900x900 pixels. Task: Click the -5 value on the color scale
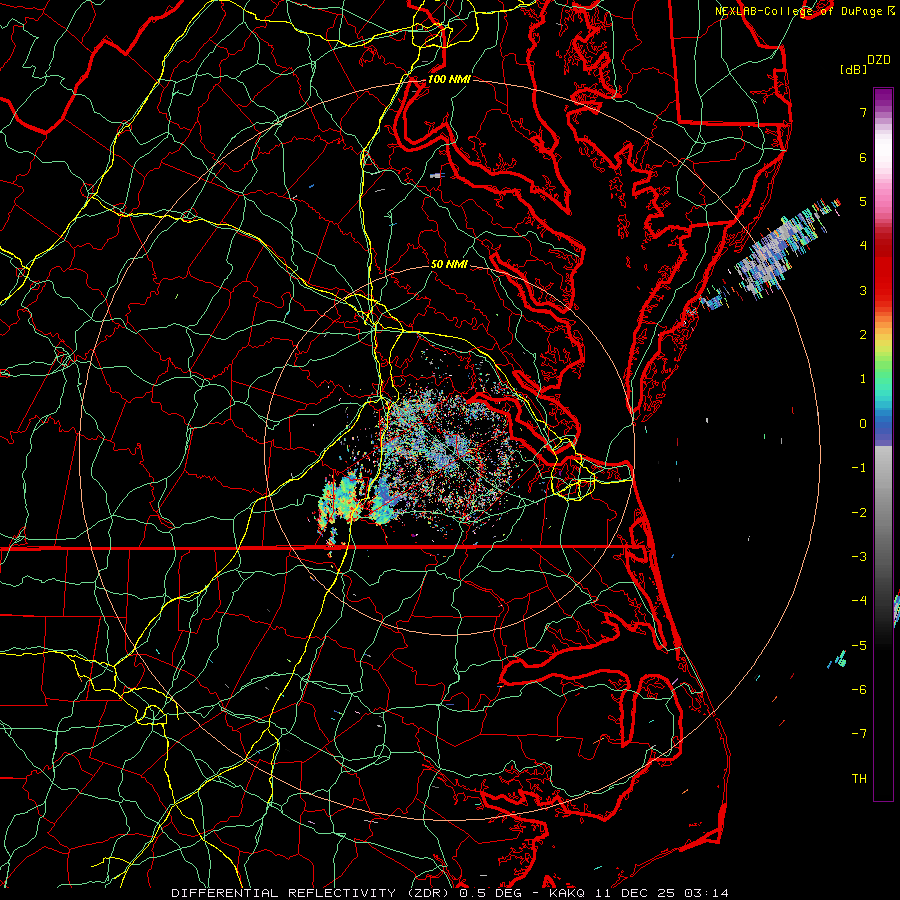pyautogui.click(x=859, y=646)
